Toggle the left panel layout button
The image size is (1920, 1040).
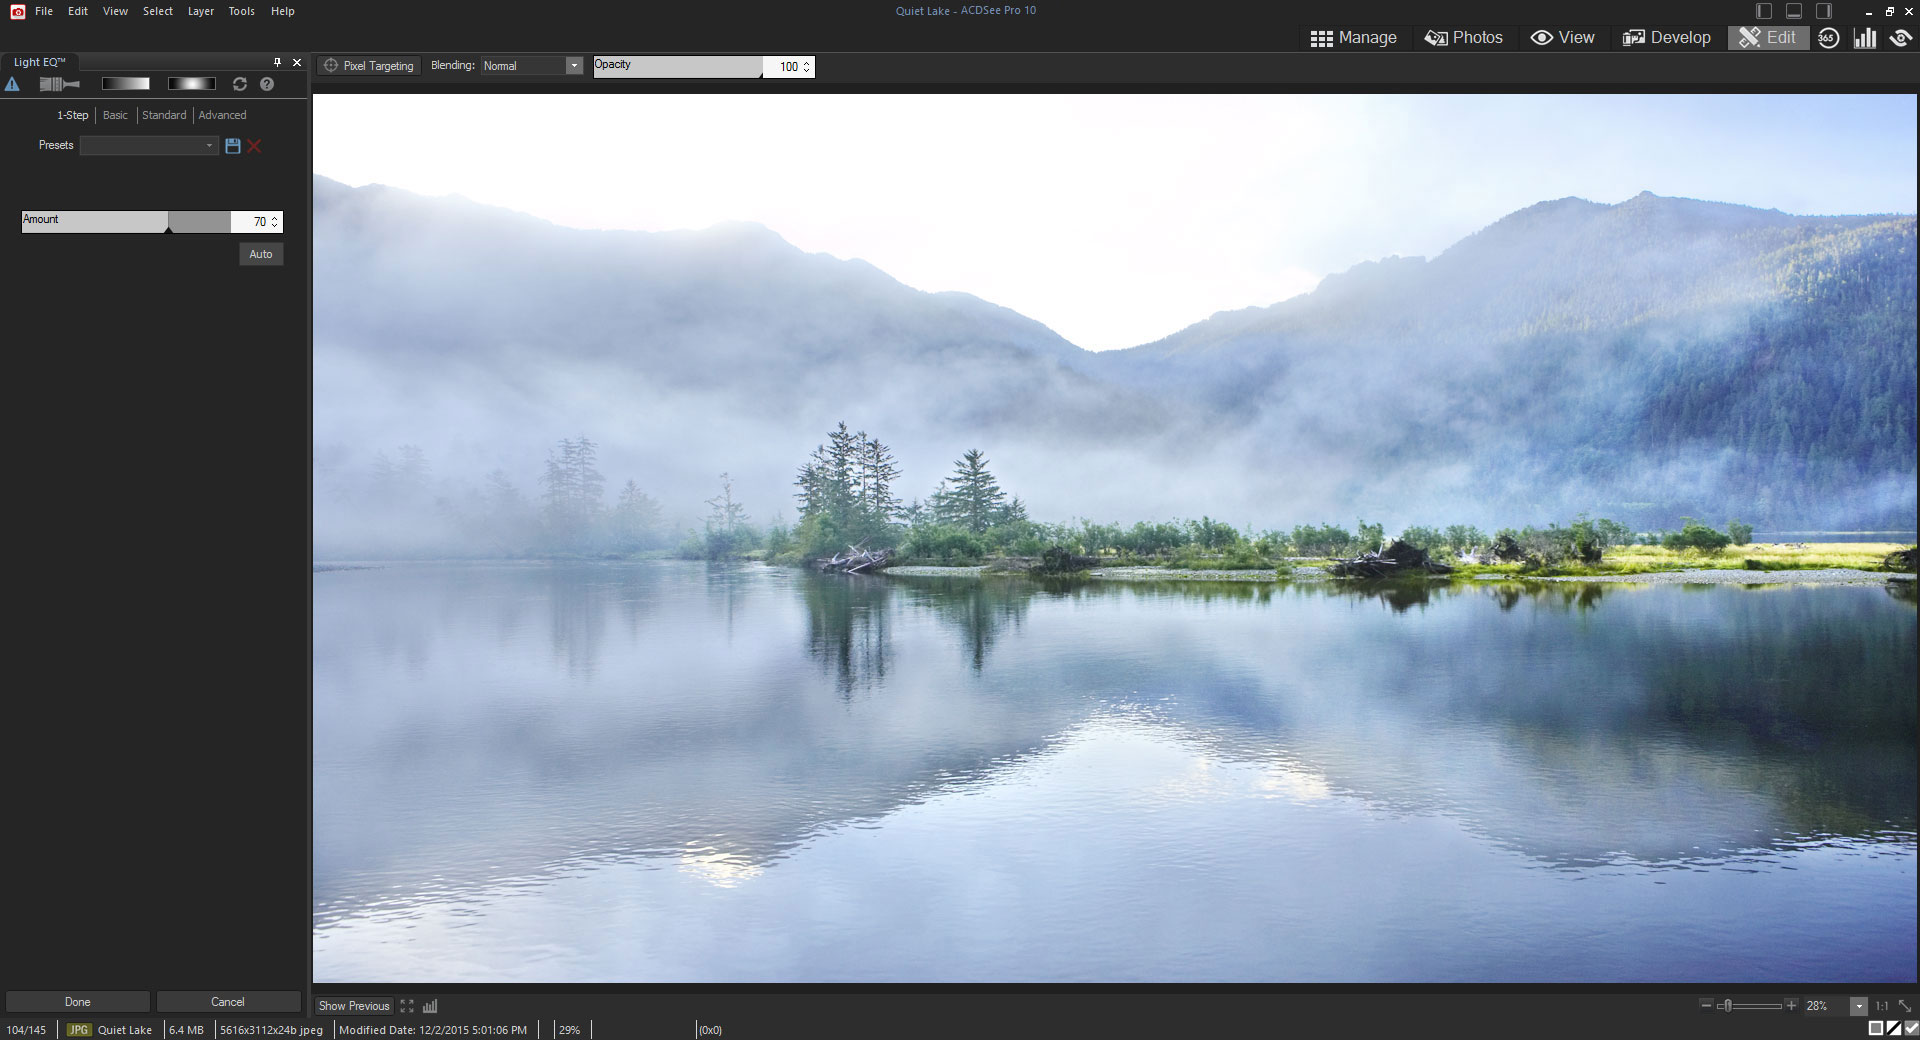[1764, 11]
